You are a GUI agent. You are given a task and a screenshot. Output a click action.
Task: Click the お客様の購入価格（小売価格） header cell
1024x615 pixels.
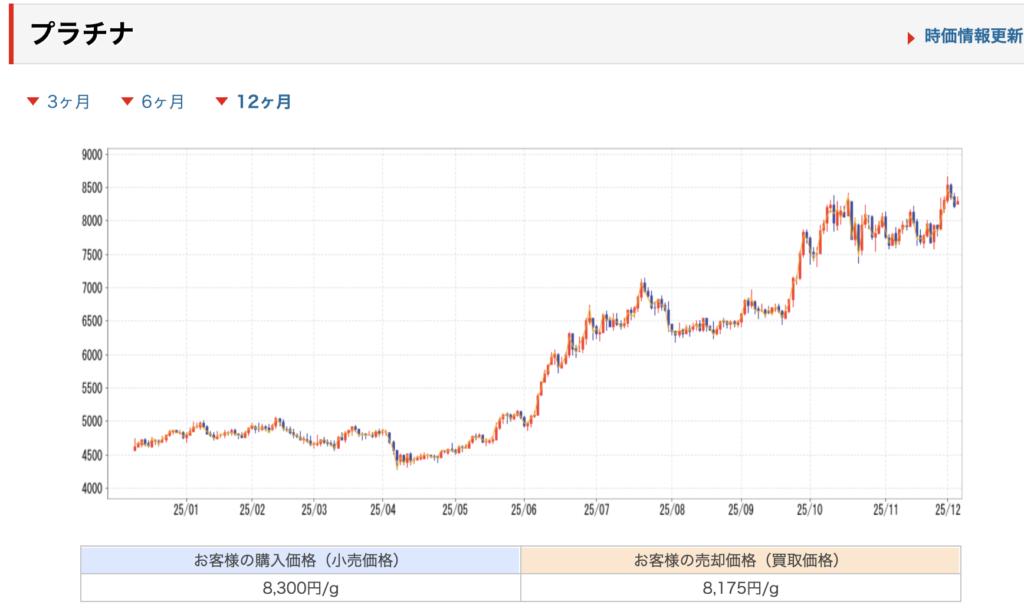300,560
